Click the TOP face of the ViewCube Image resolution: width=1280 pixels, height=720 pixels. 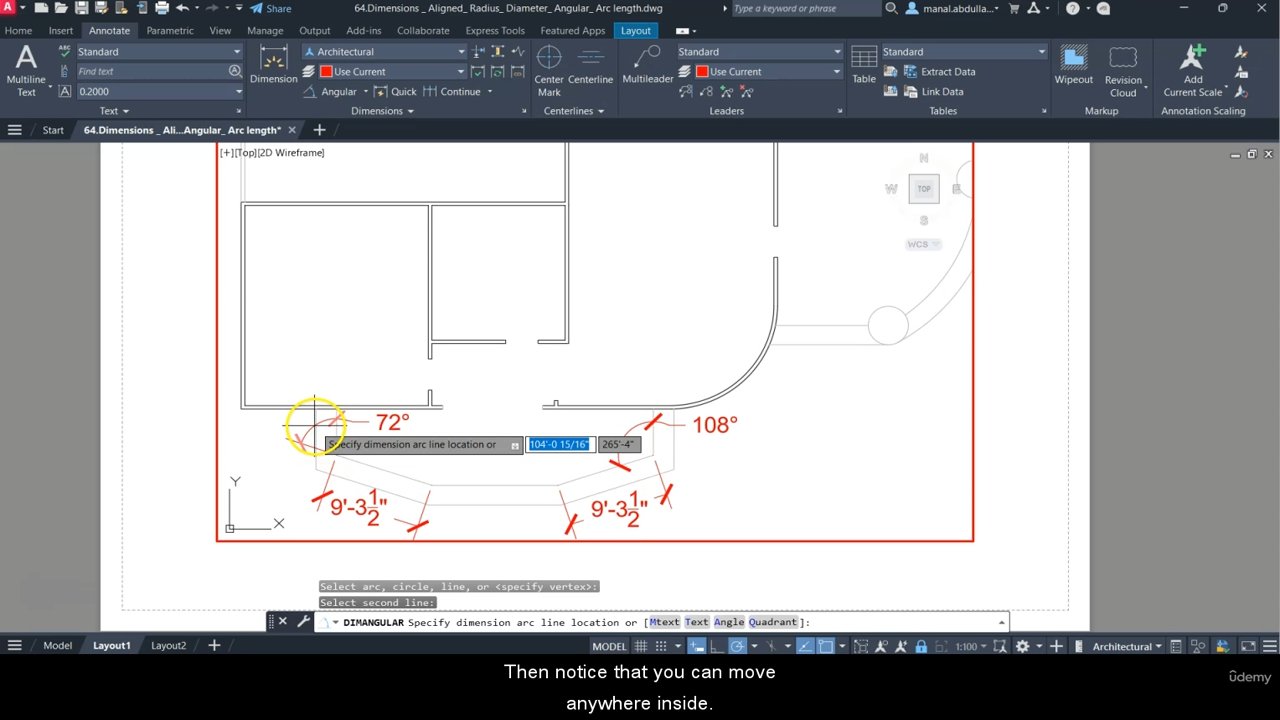pos(924,188)
